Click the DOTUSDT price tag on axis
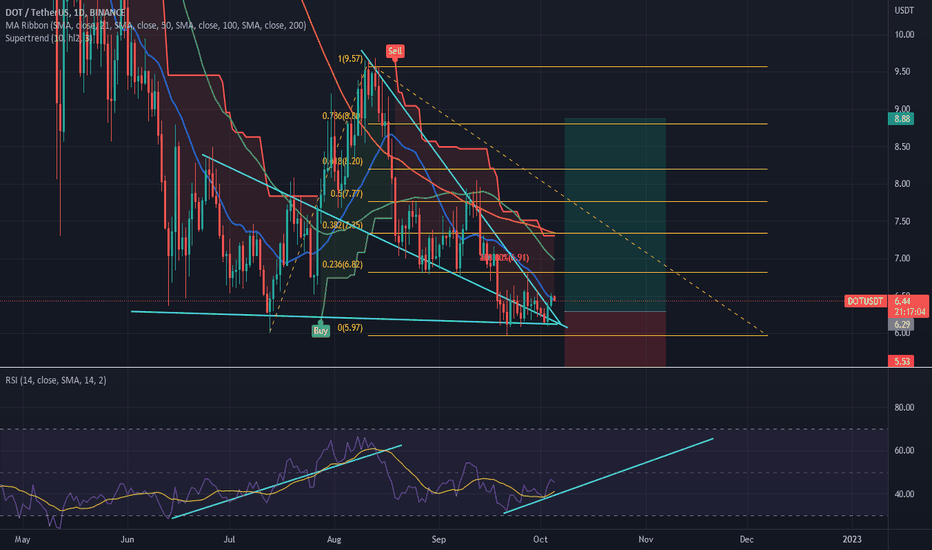Screen dimensions: 932x550 click(865, 301)
